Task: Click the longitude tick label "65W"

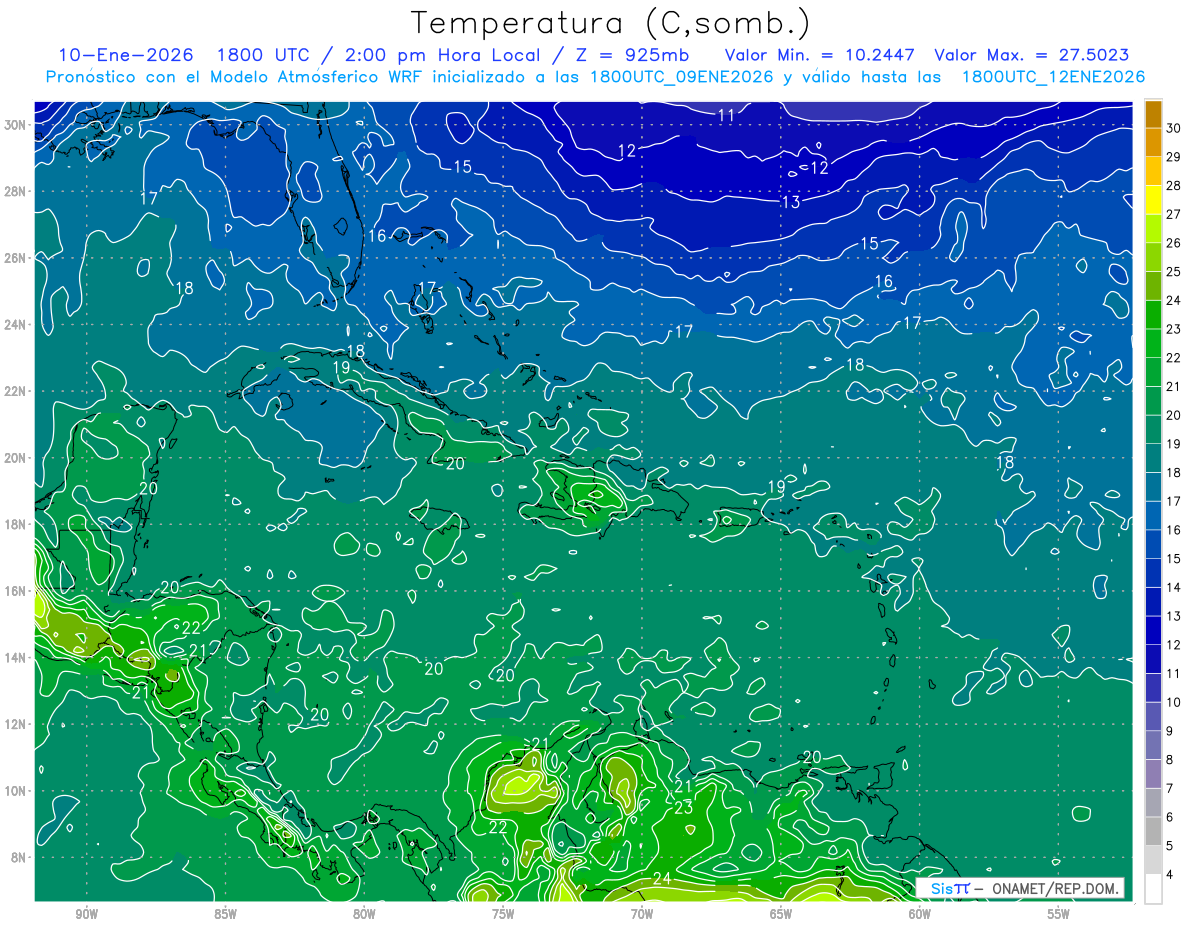Action: click(x=781, y=914)
